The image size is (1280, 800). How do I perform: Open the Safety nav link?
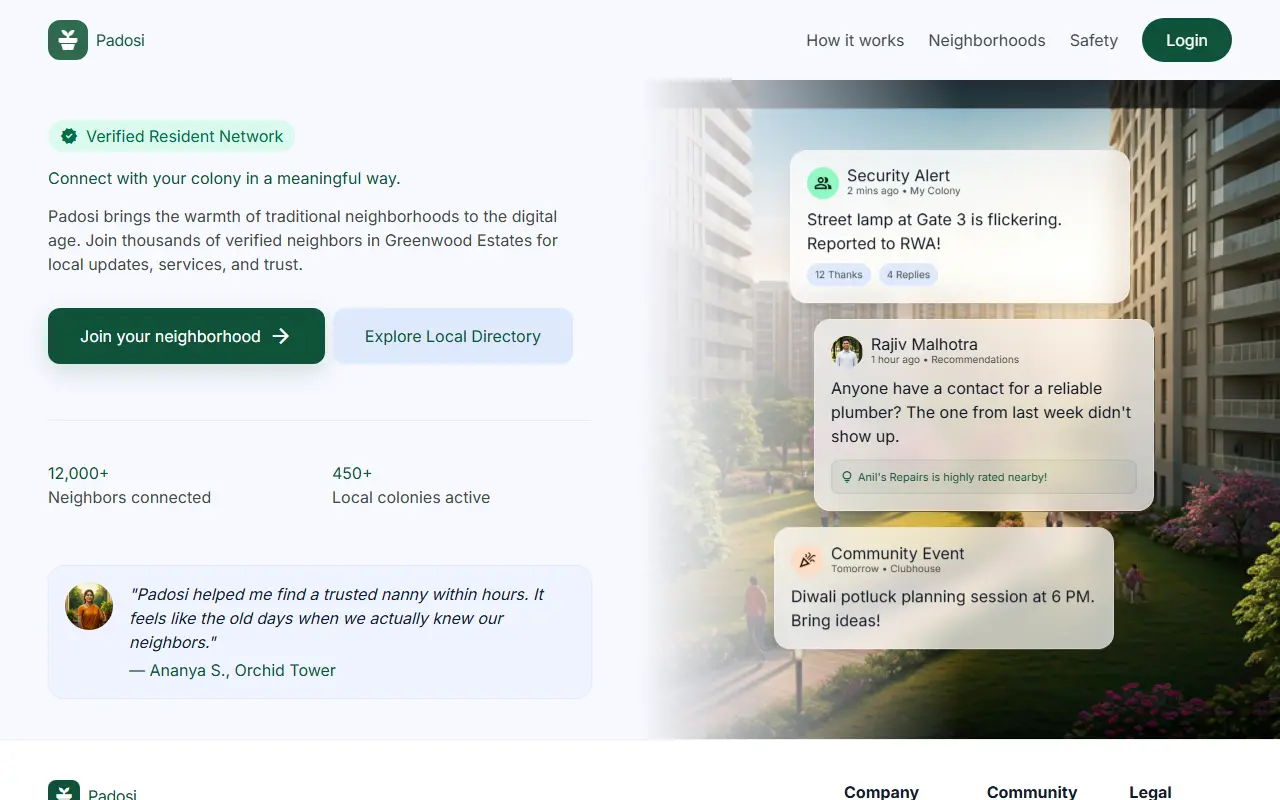(1094, 40)
